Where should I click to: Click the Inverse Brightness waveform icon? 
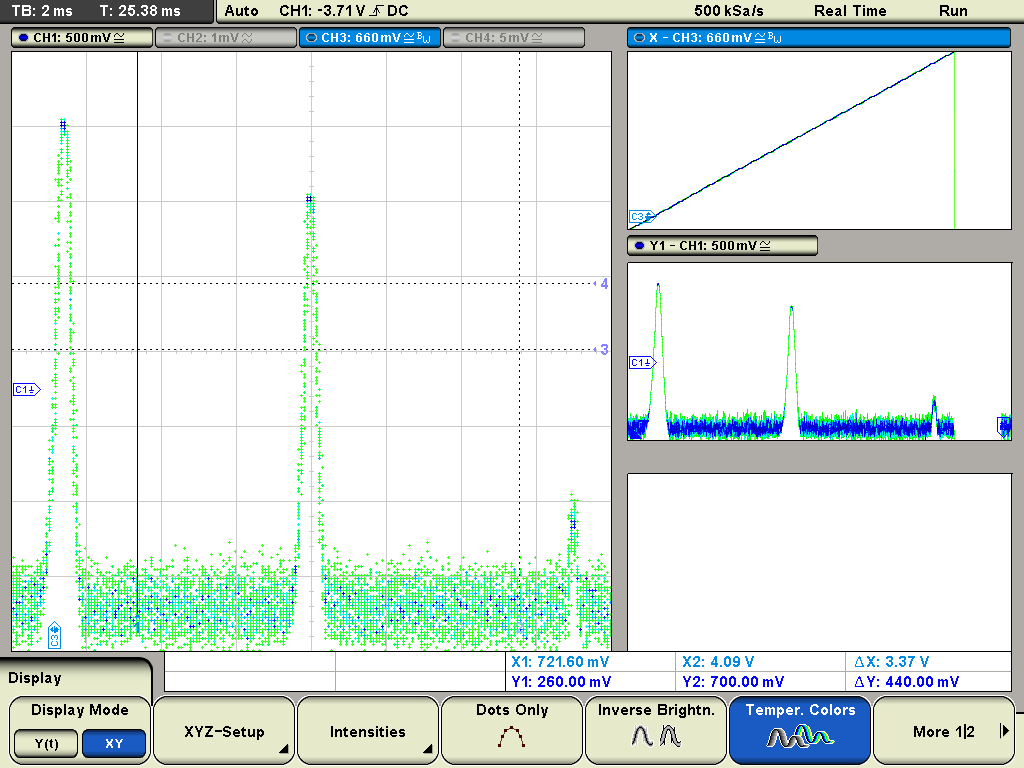[x=656, y=738]
